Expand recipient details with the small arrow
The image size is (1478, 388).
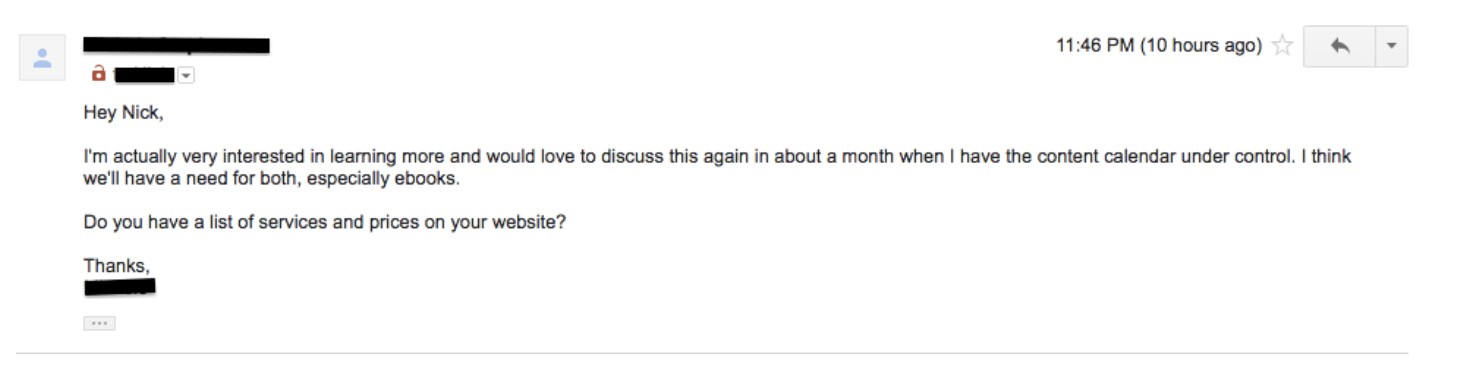pyautogui.click(x=186, y=75)
